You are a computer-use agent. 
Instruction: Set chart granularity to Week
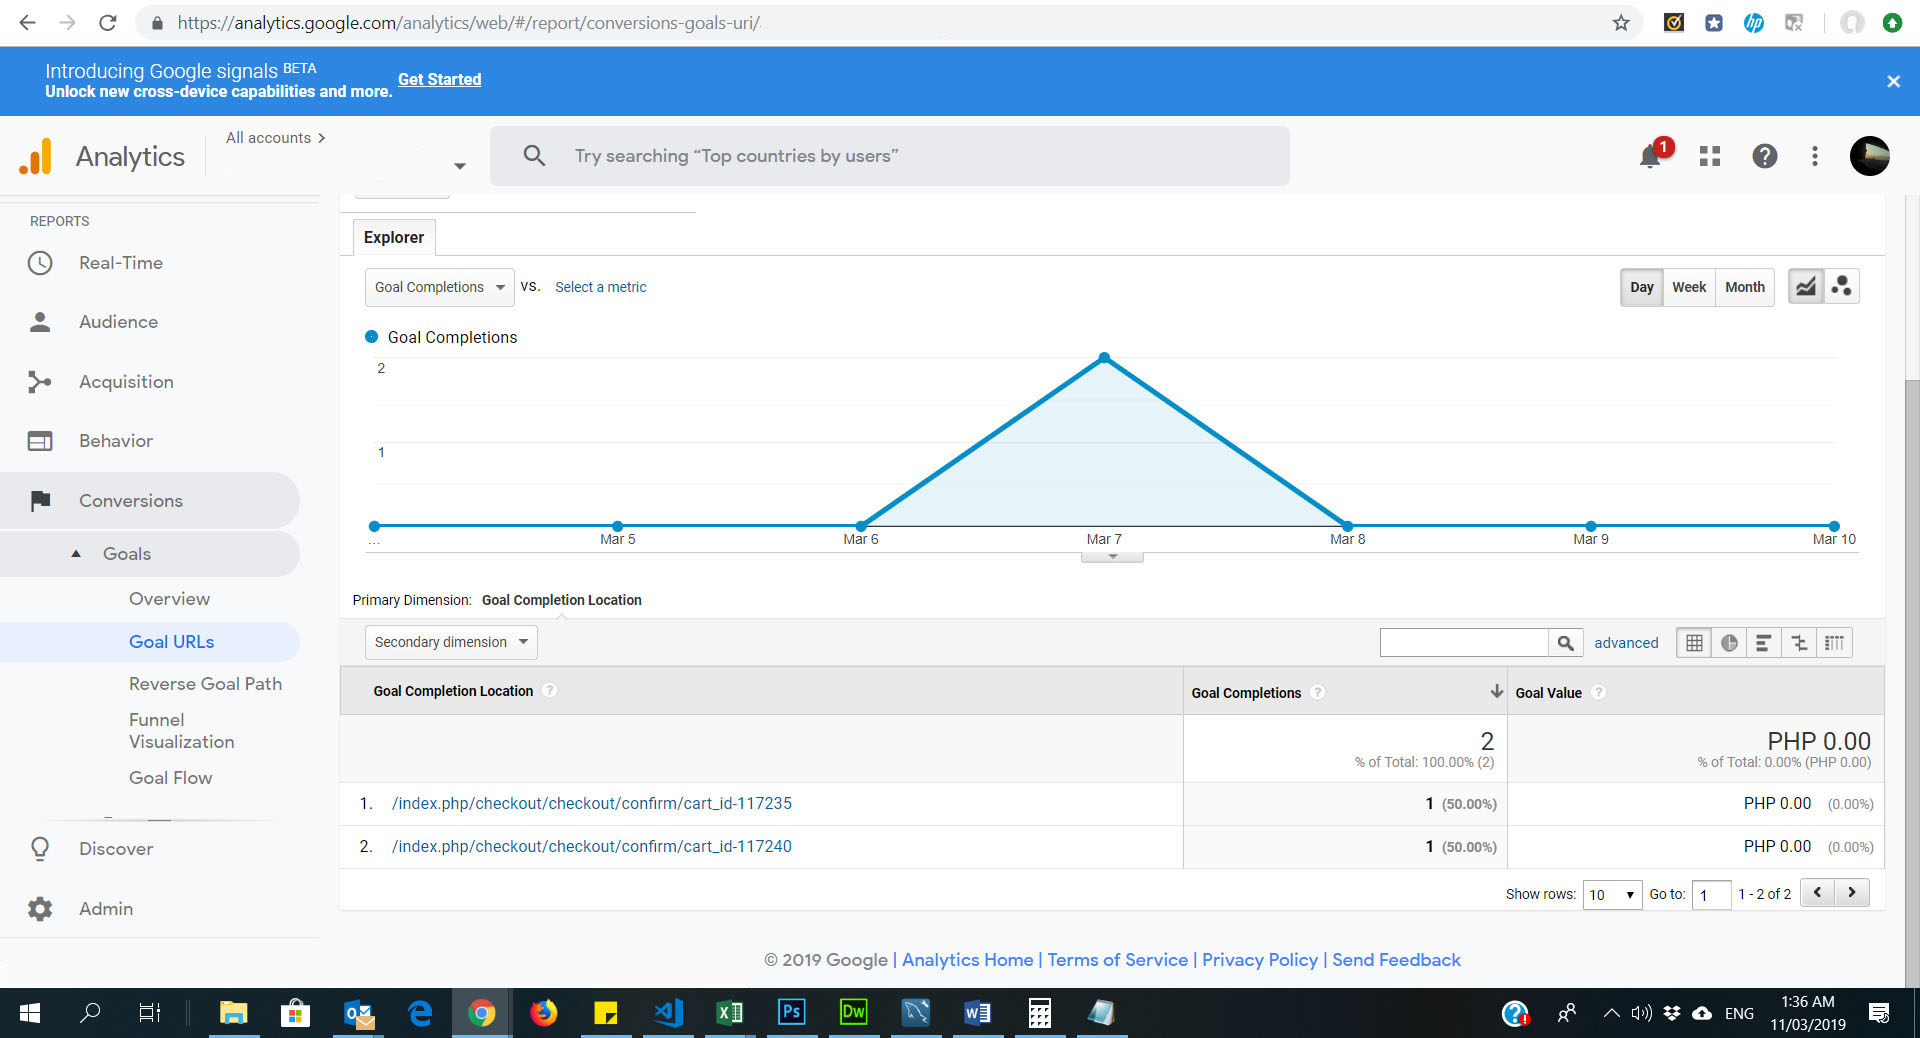[x=1689, y=287]
